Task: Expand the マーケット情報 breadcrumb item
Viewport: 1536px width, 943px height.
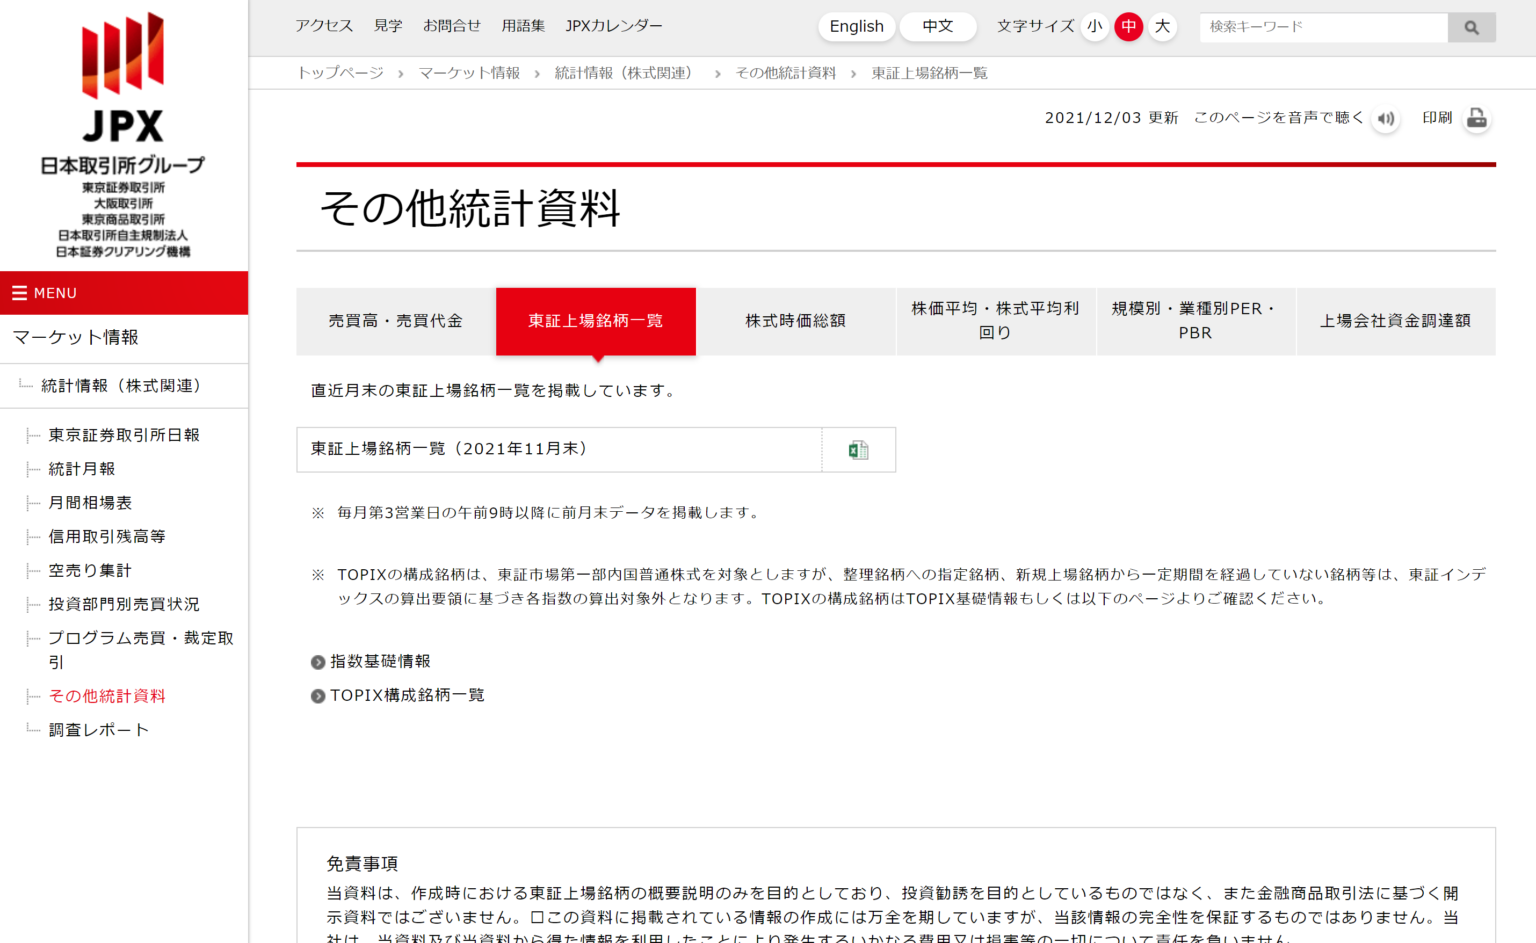Action: coord(468,72)
